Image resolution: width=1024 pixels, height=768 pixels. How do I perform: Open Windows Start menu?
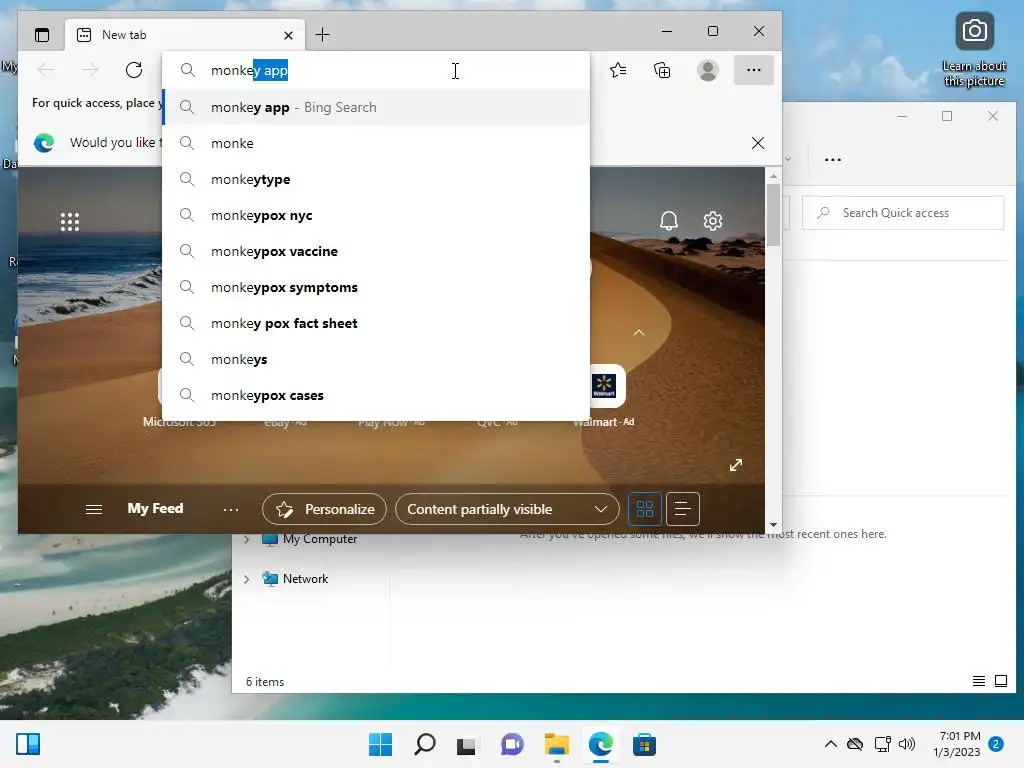click(x=380, y=744)
